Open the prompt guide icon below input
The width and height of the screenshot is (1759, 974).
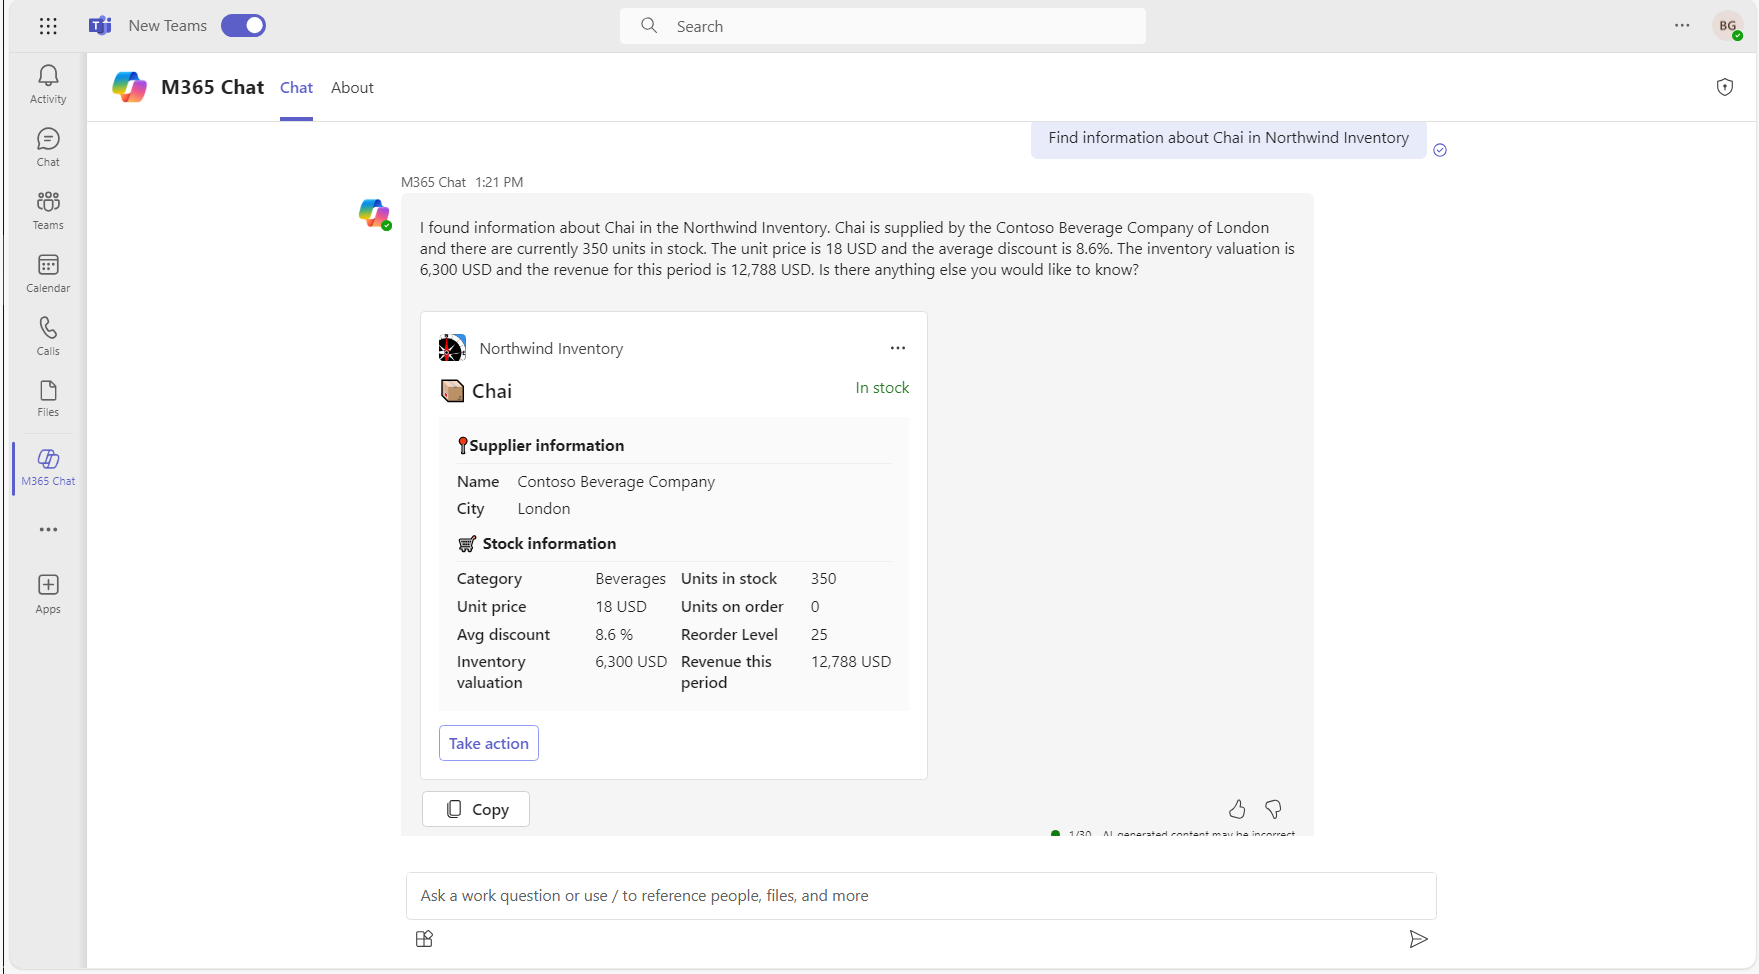coord(424,939)
